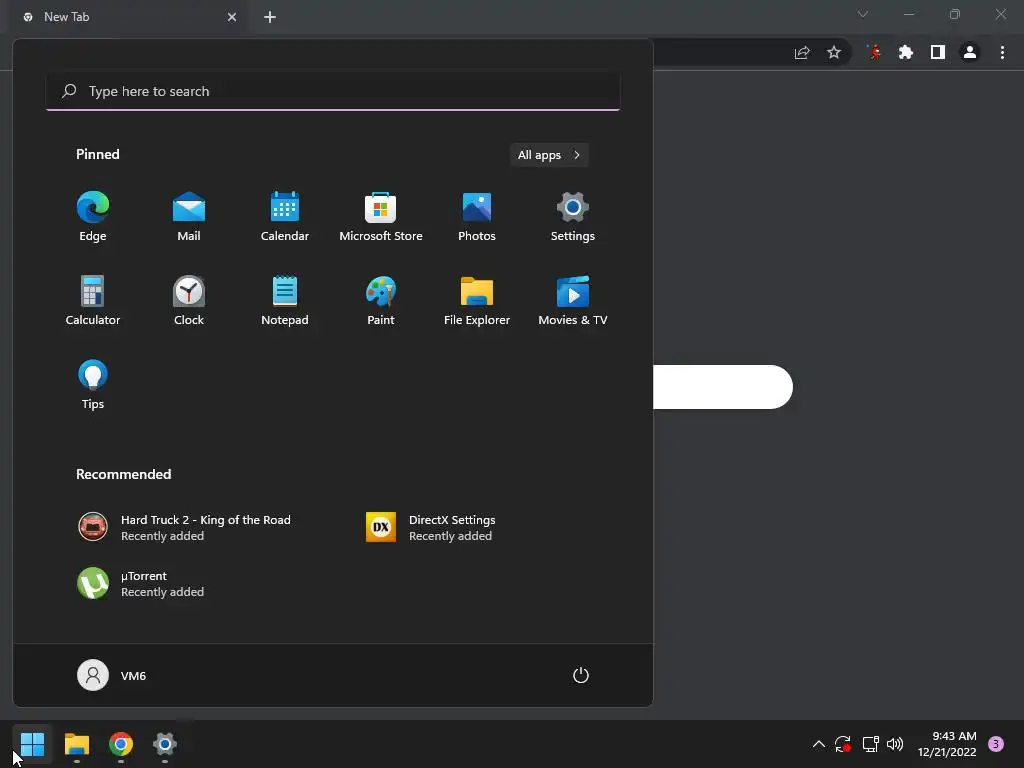Select the New Tab tab in Chrome
This screenshot has height=768, width=1024.
127,17
